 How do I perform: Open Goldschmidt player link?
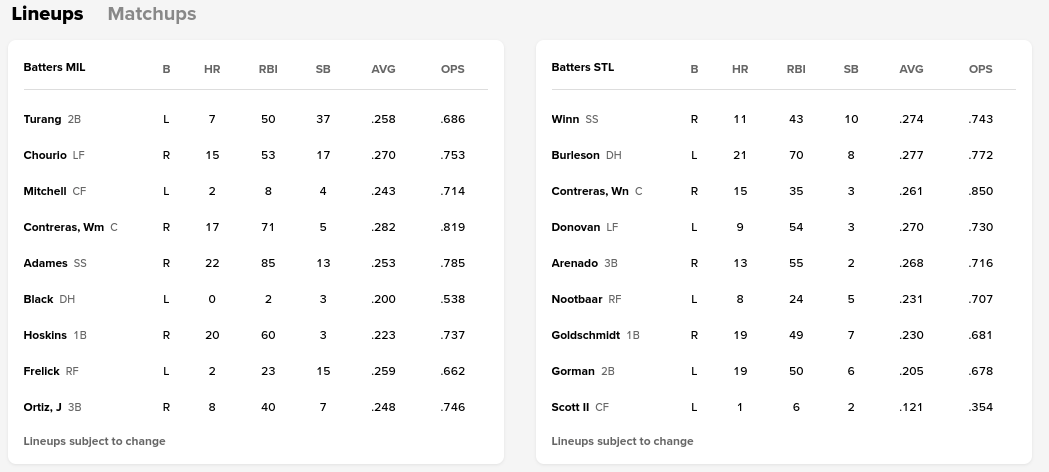pos(586,335)
